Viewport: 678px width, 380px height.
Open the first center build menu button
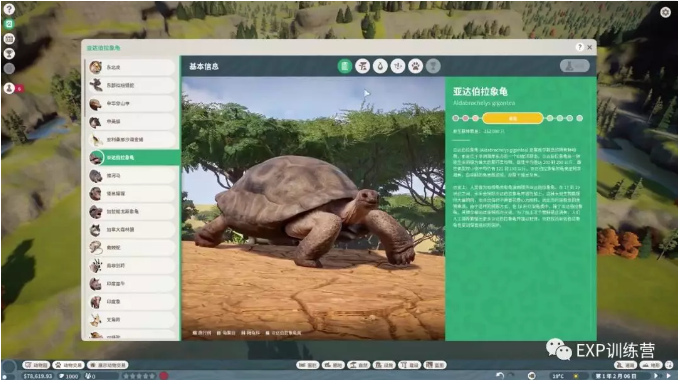(x=308, y=365)
